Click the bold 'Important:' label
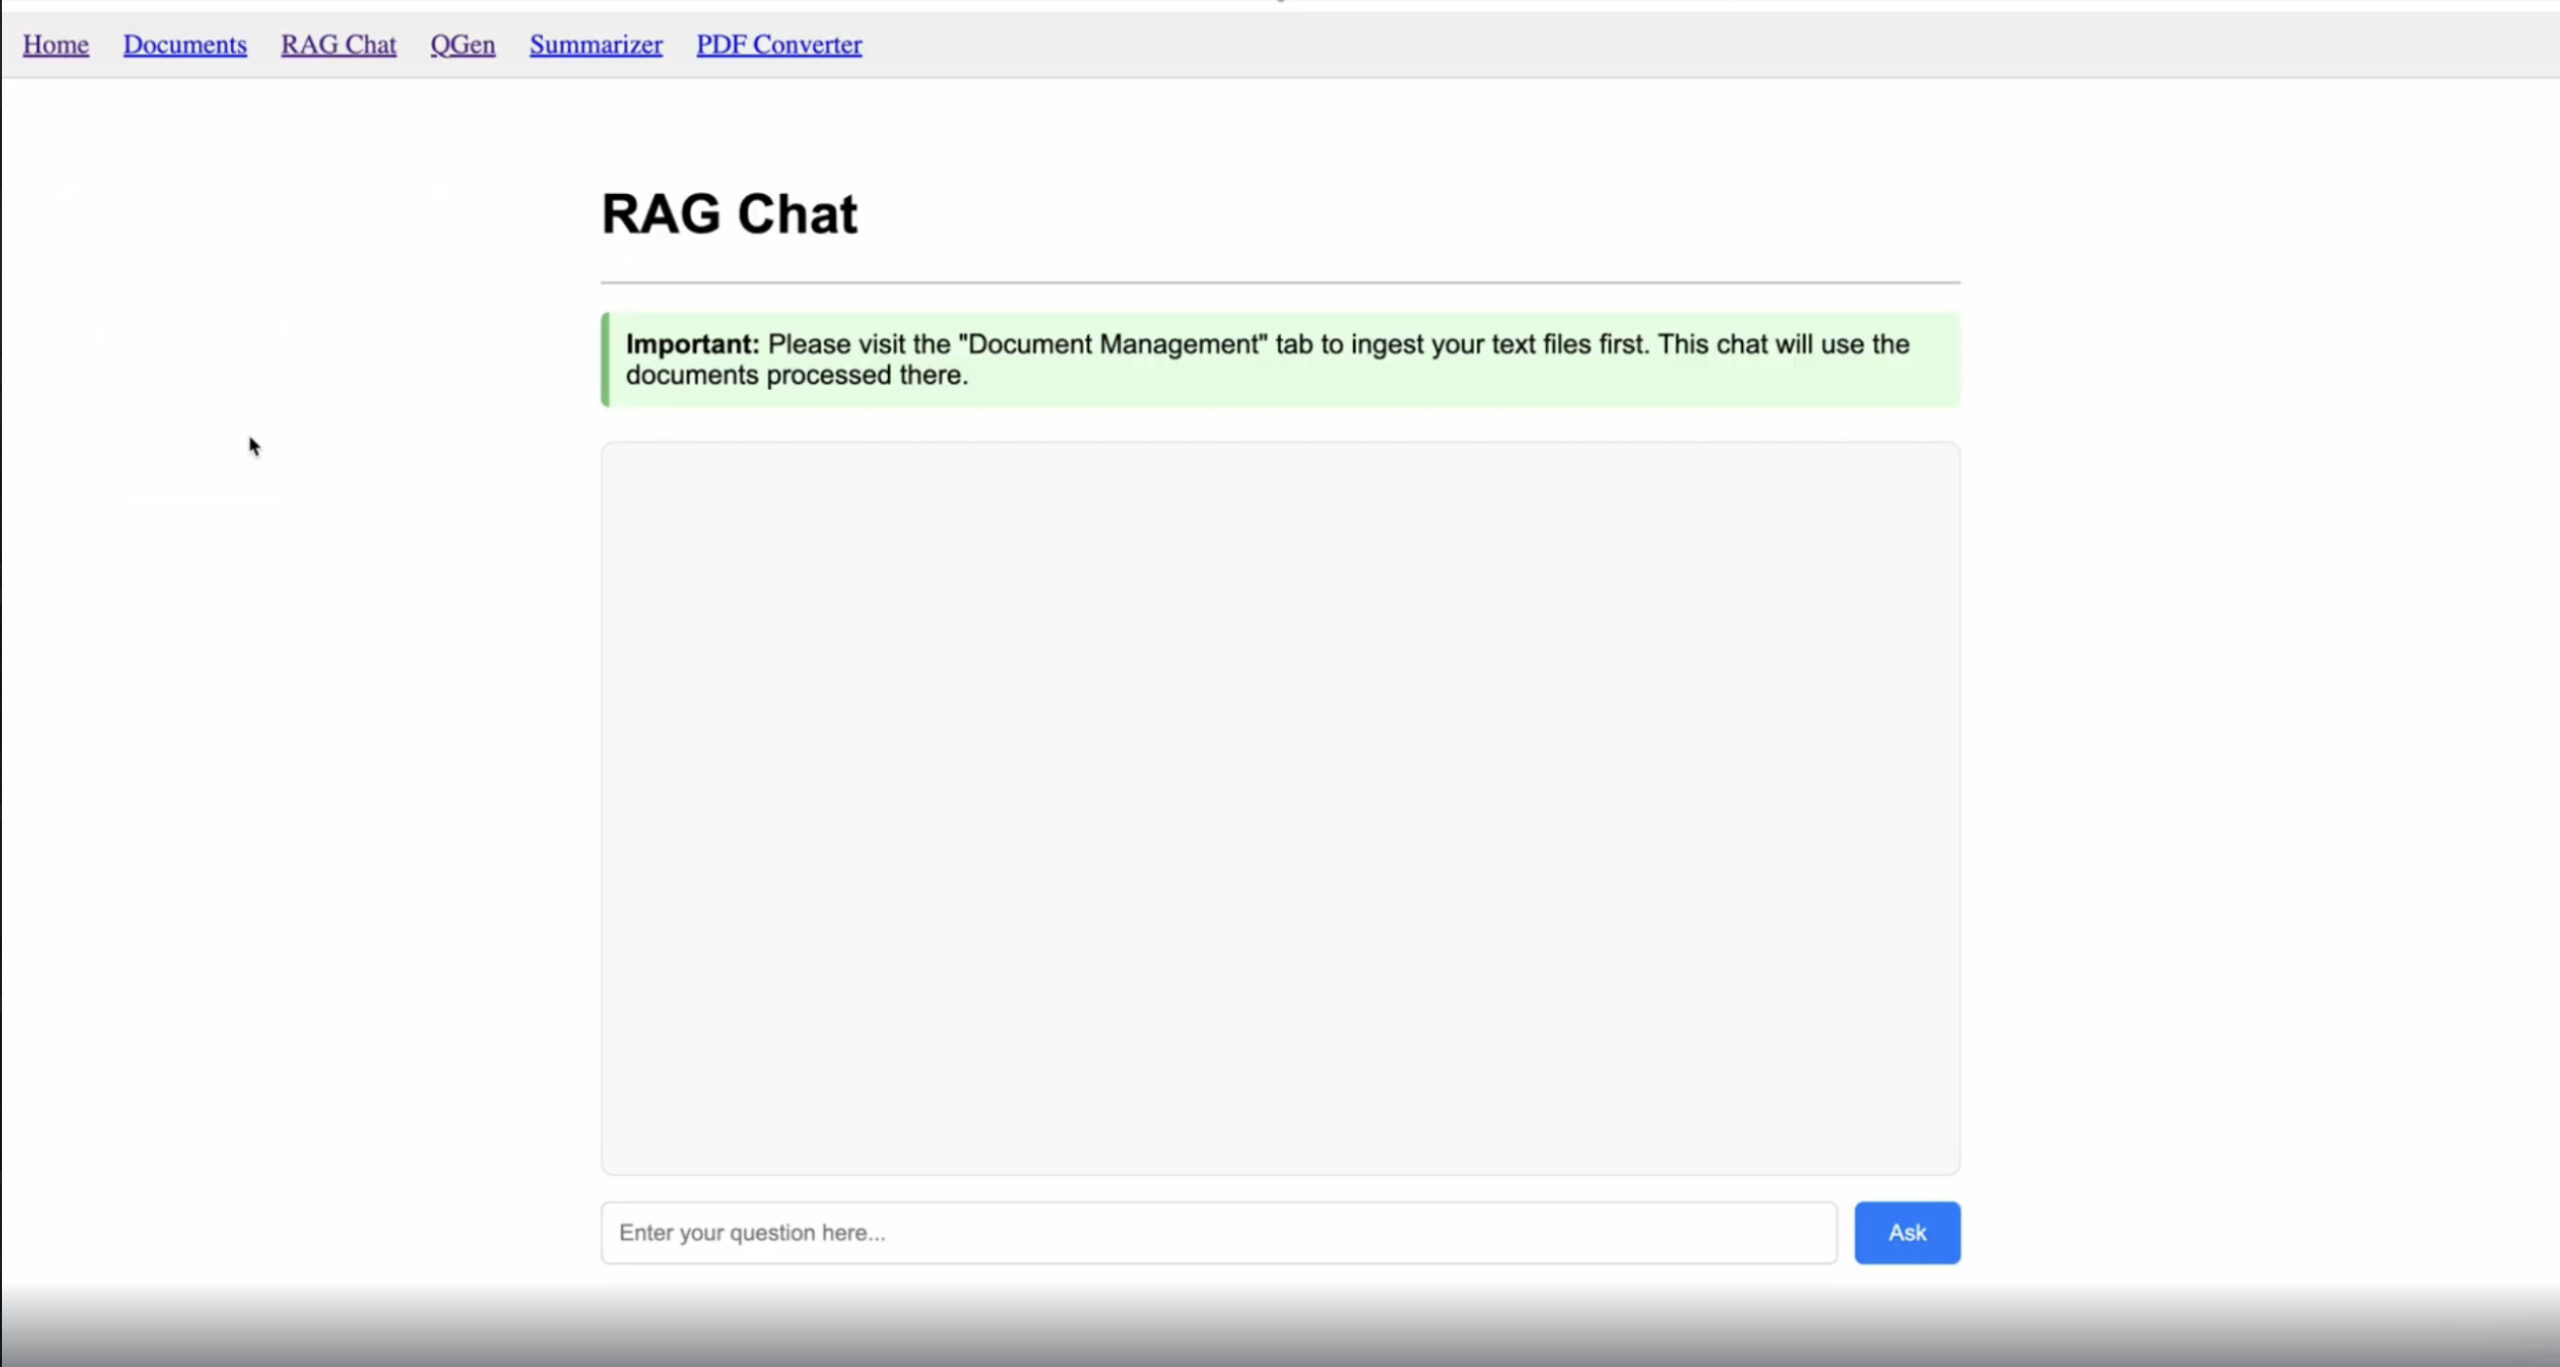The width and height of the screenshot is (2560, 1367). [x=692, y=344]
